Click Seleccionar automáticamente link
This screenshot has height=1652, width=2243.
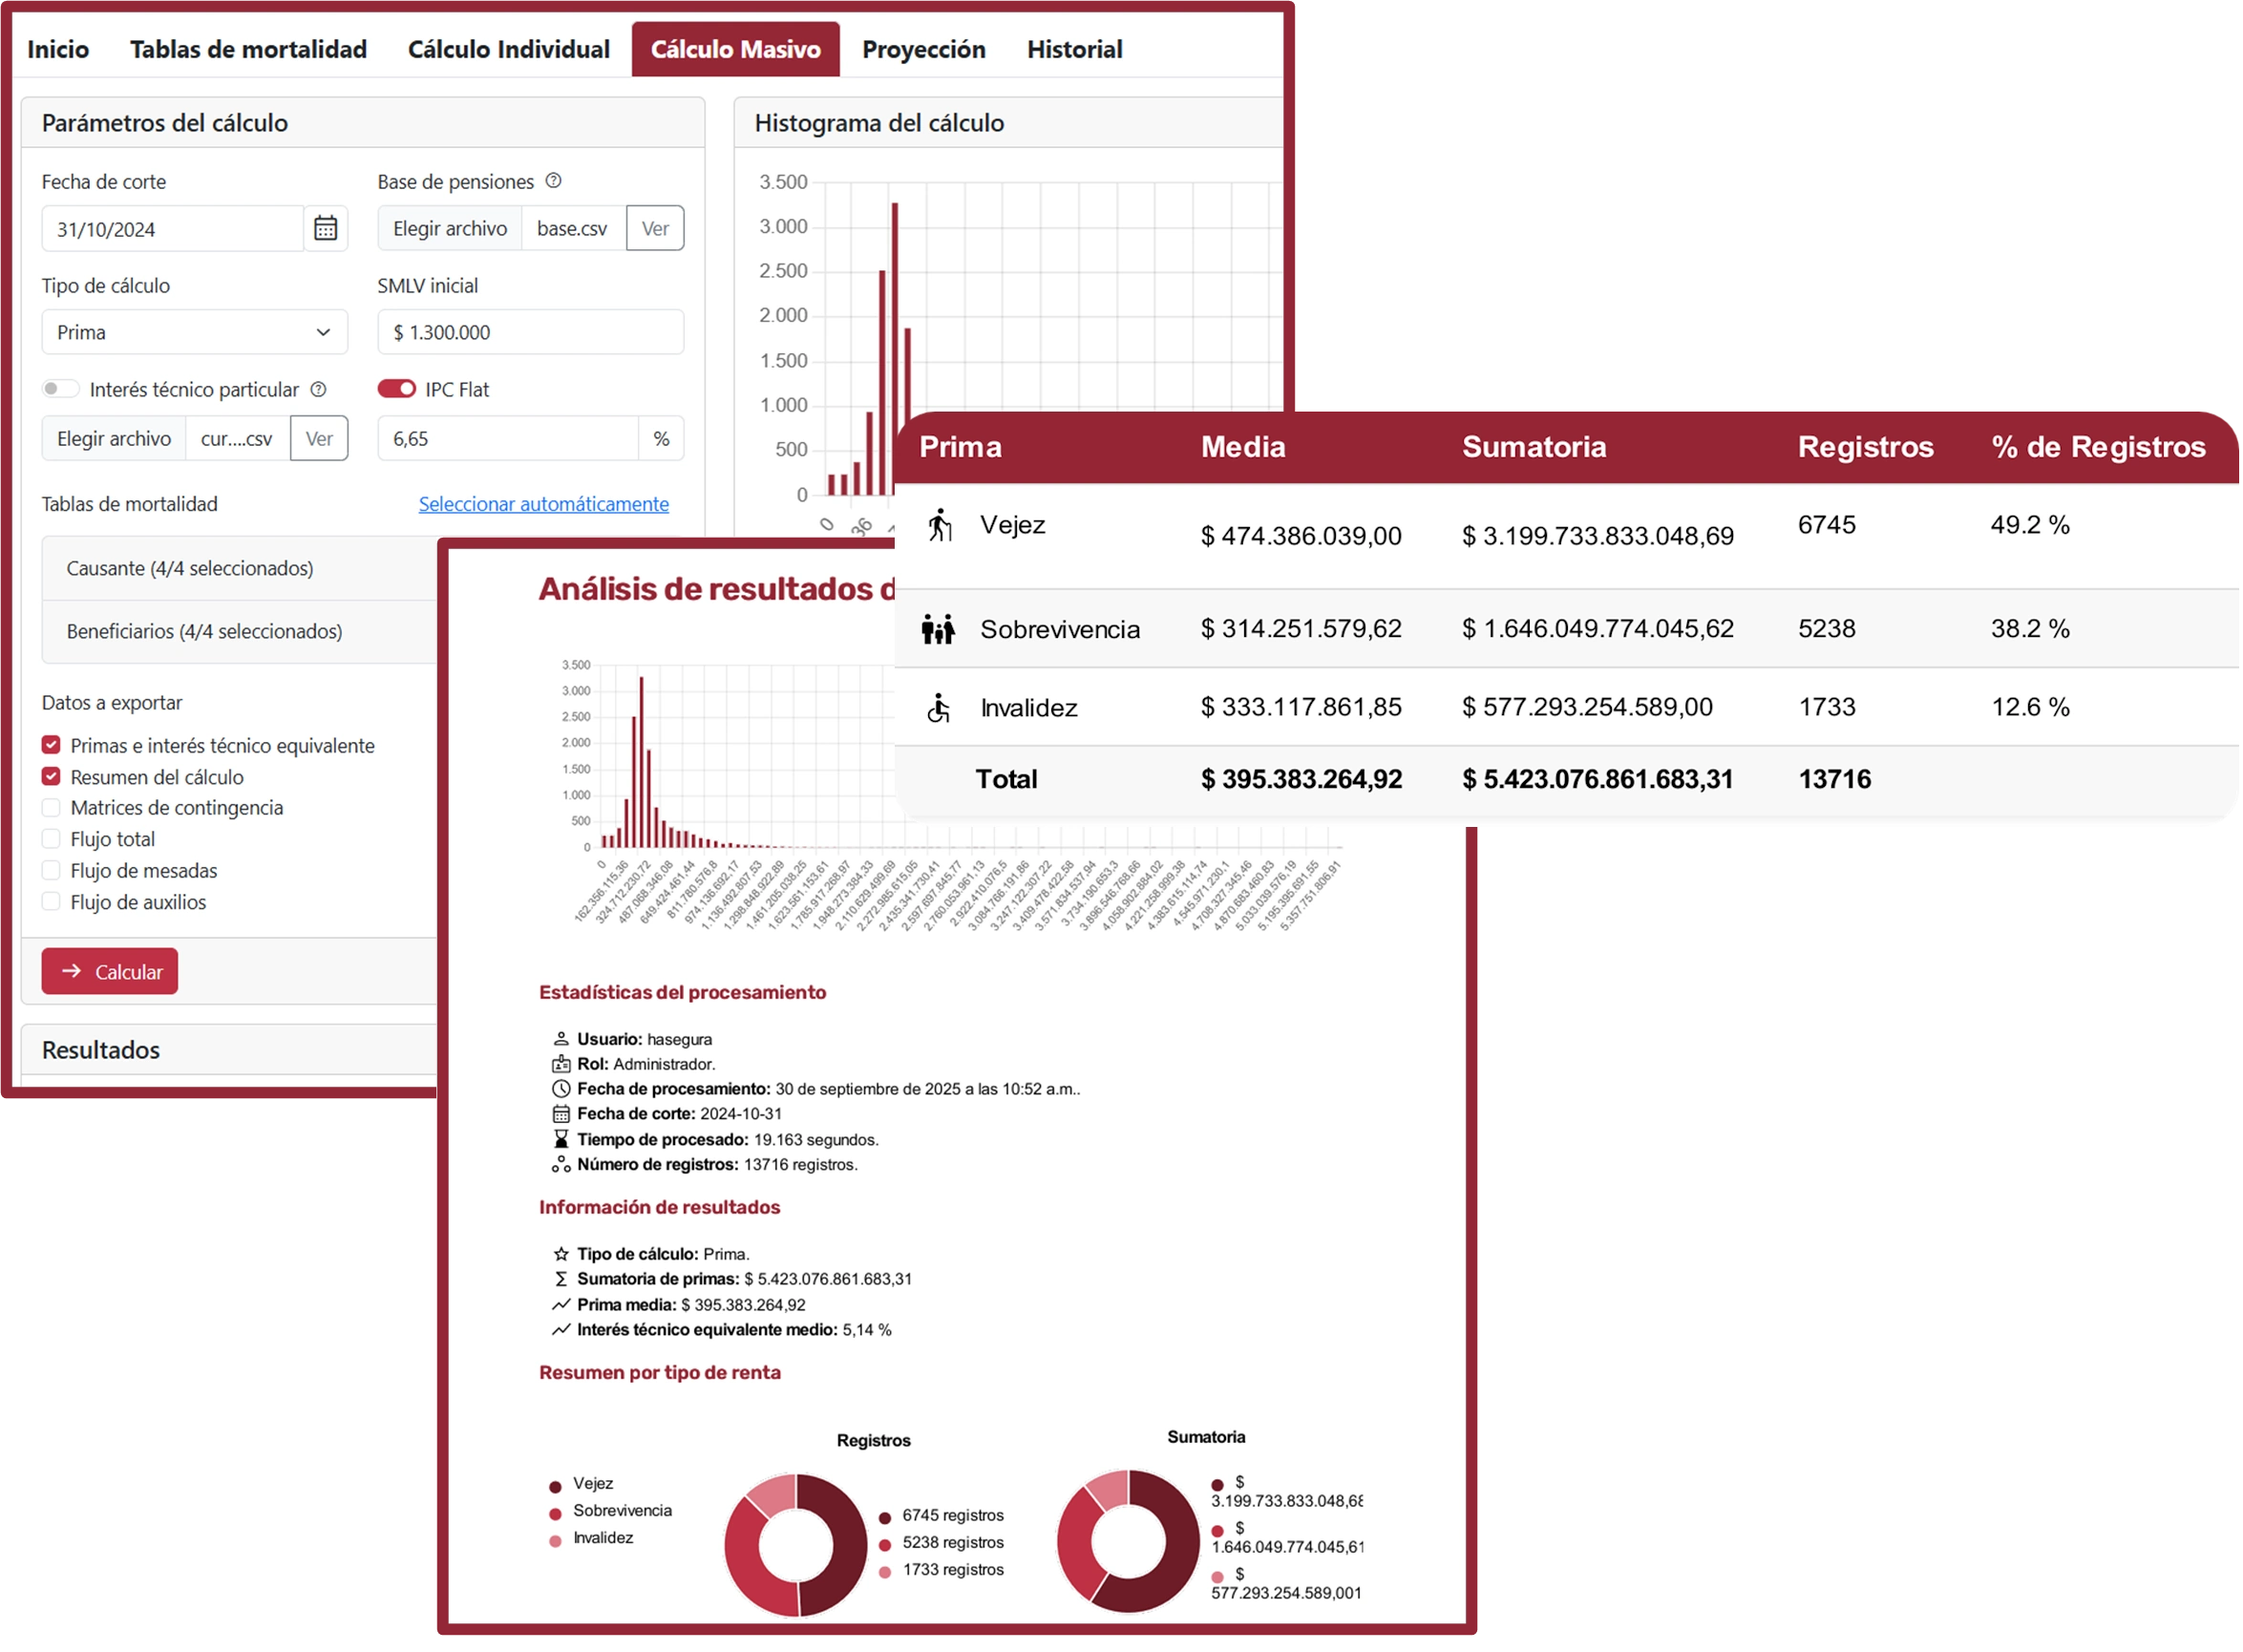pos(544,504)
